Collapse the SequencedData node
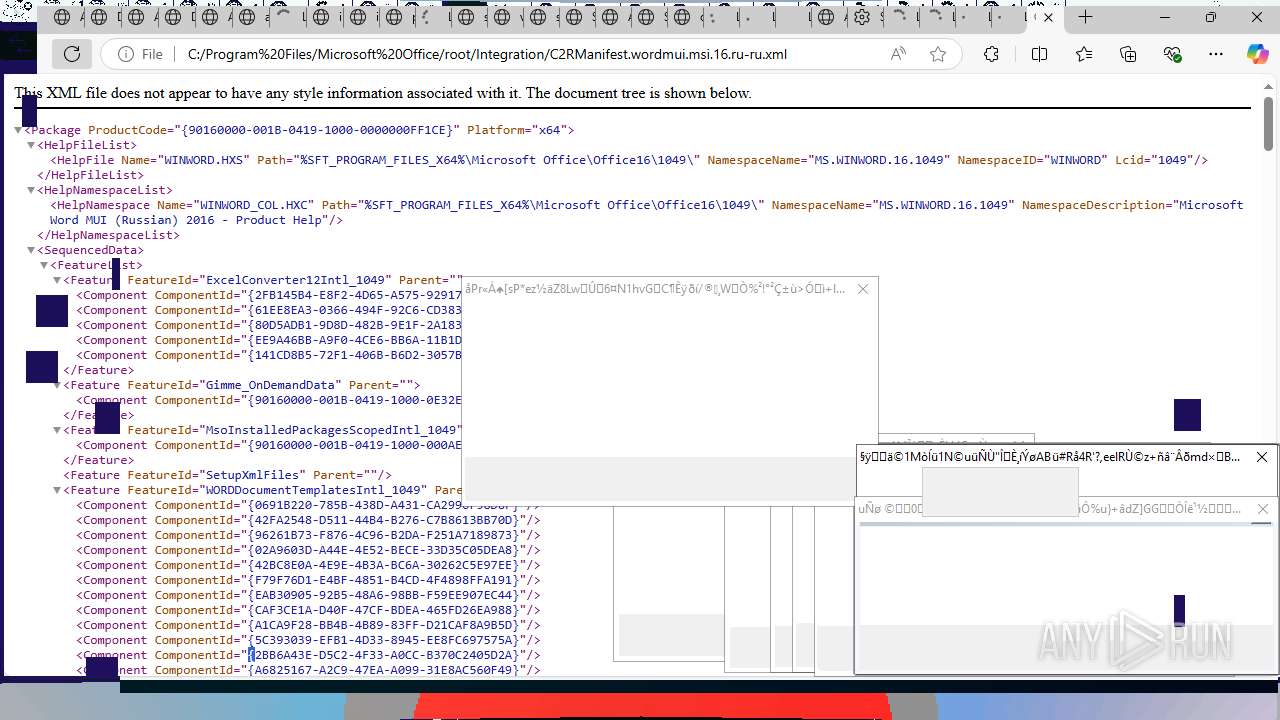1280x720 pixels. tap(30, 250)
